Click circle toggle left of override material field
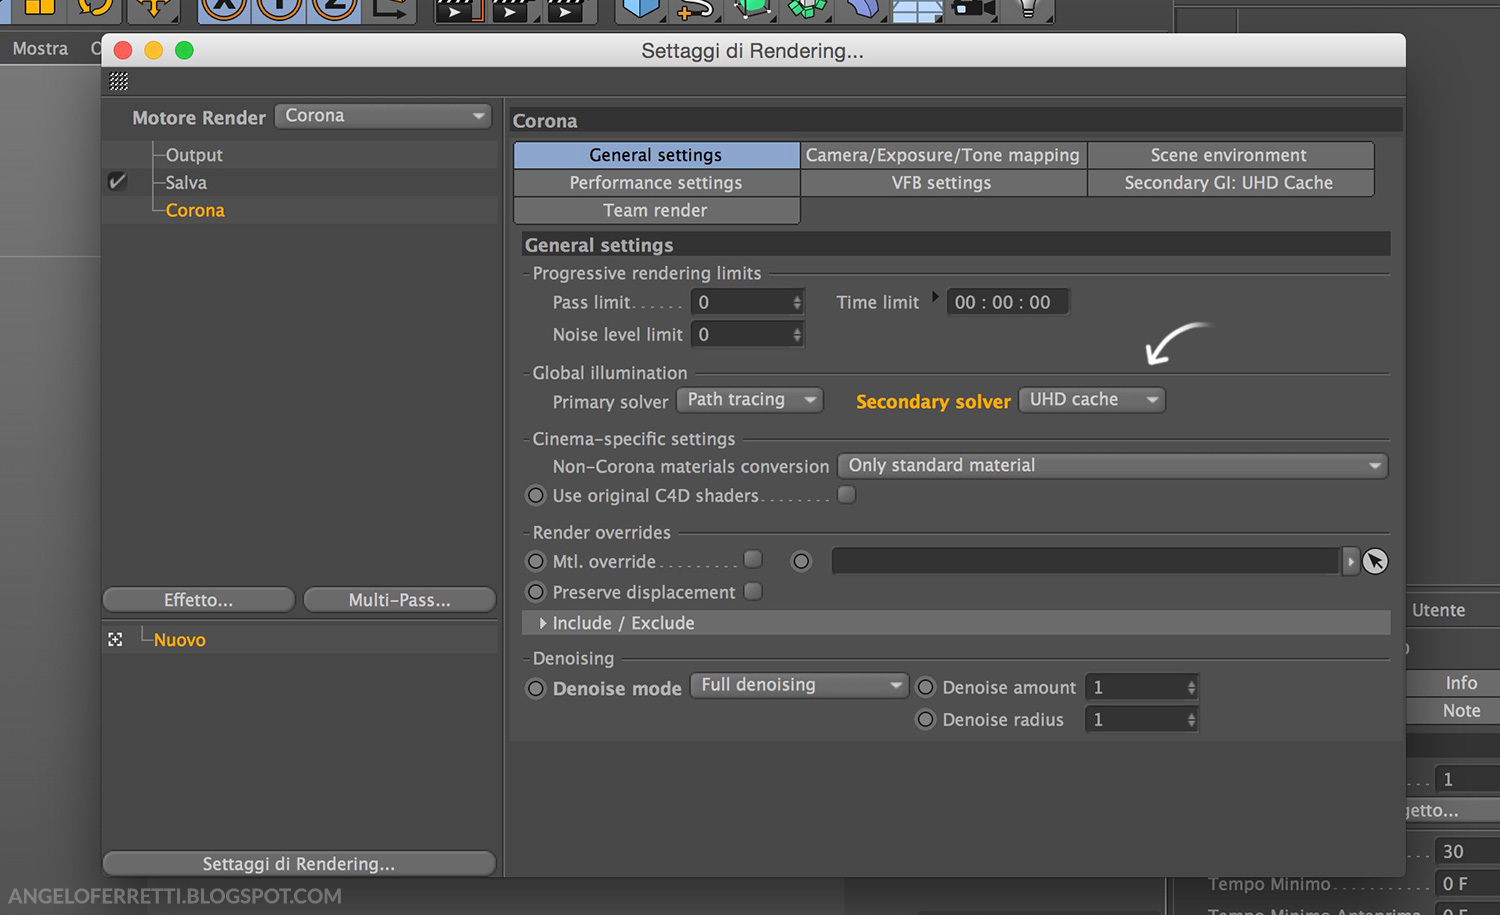The height and width of the screenshot is (915, 1500). click(x=801, y=561)
